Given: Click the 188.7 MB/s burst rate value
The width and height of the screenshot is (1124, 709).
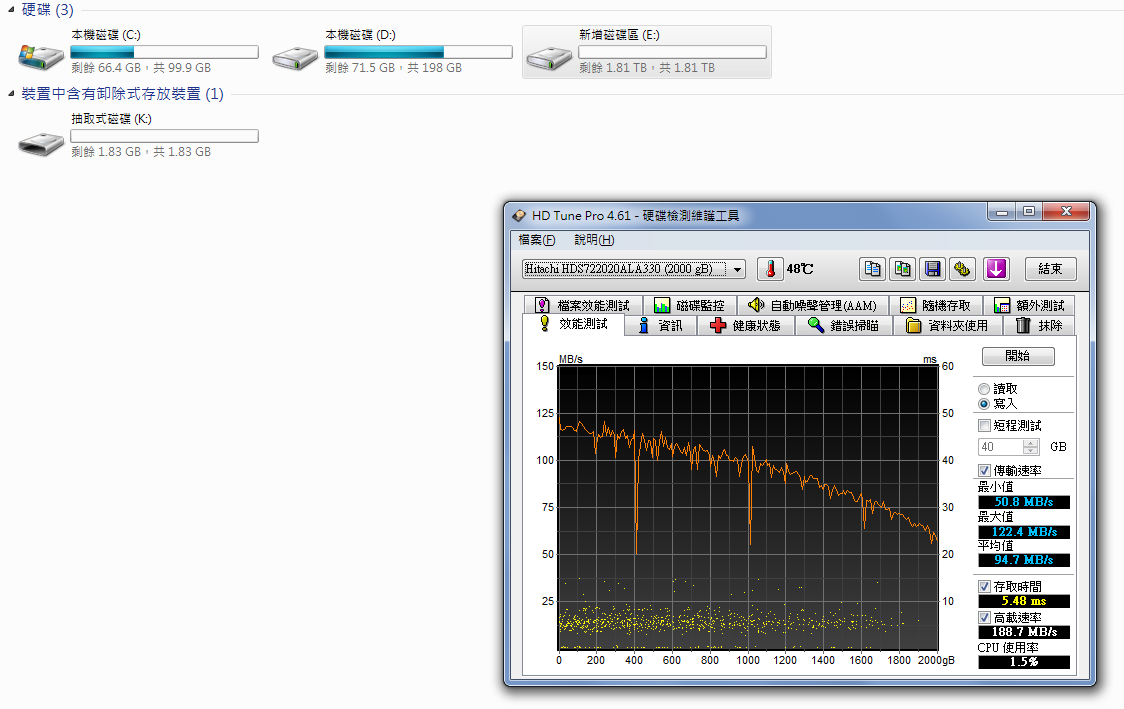Looking at the screenshot, I should click(x=1024, y=632).
